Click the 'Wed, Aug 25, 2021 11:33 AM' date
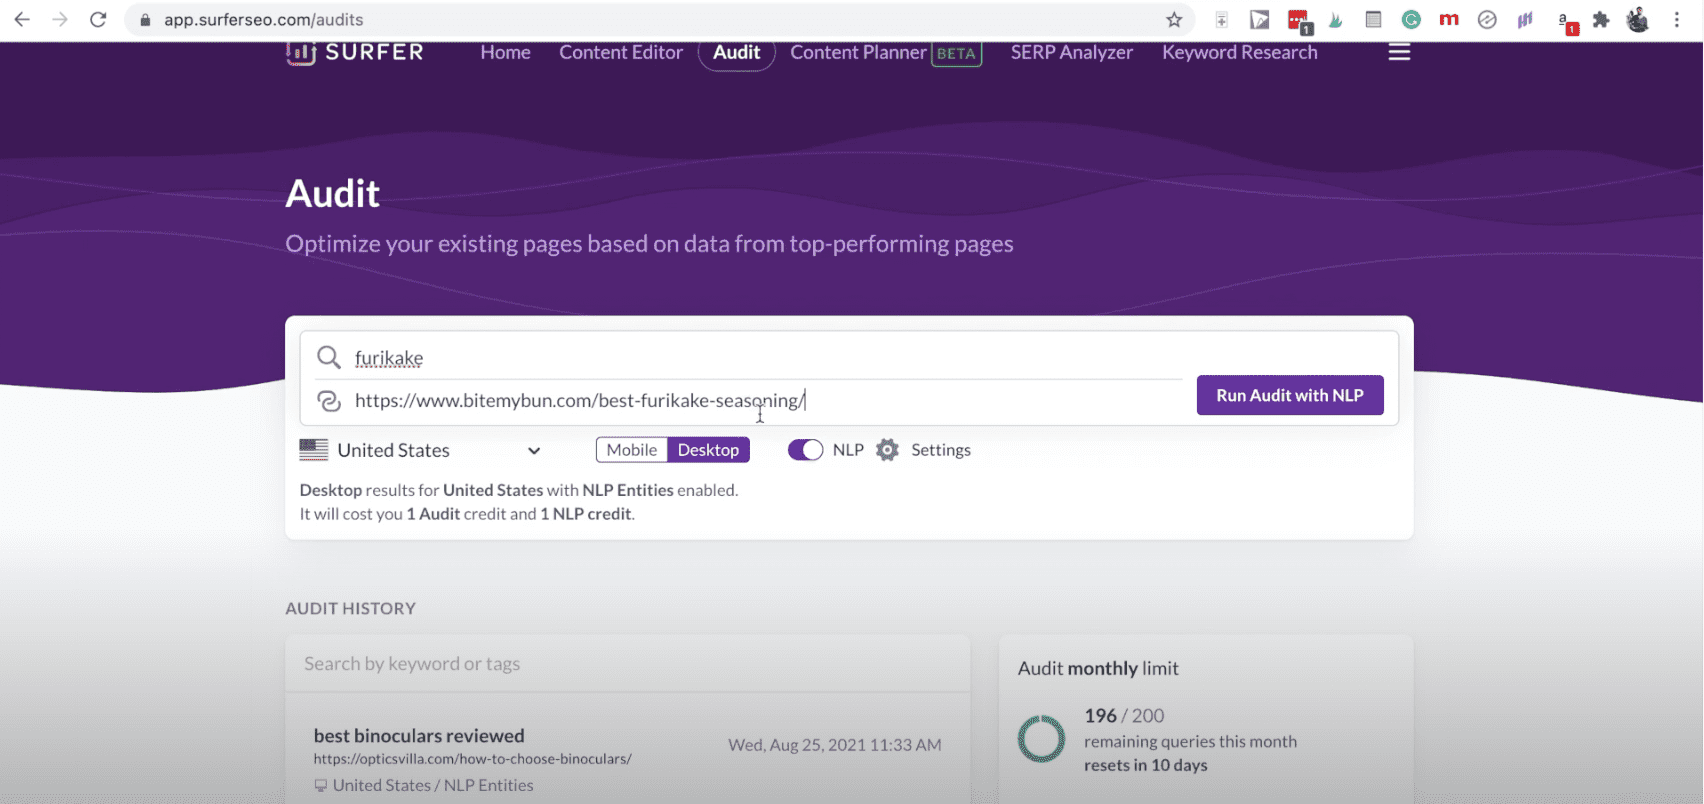Screen dimensions: 1704x804 (835, 745)
